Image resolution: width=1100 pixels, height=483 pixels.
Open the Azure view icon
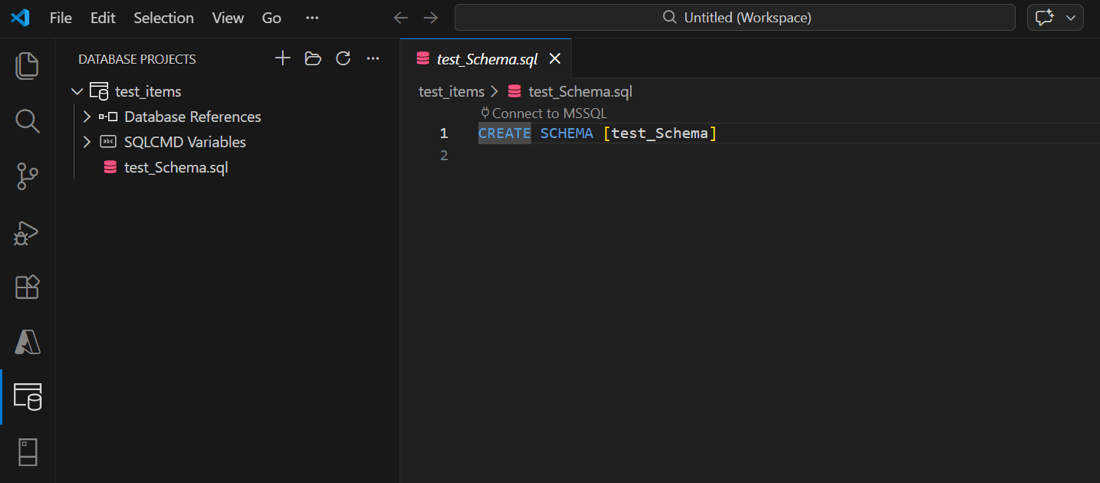(27, 342)
